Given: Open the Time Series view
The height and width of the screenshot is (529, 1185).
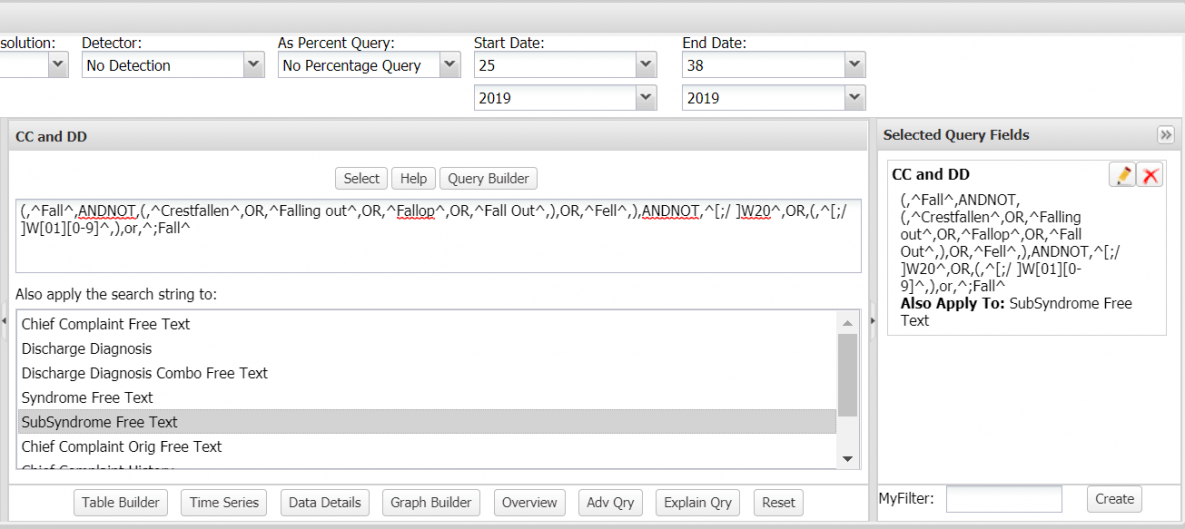Looking at the screenshot, I should point(224,502).
